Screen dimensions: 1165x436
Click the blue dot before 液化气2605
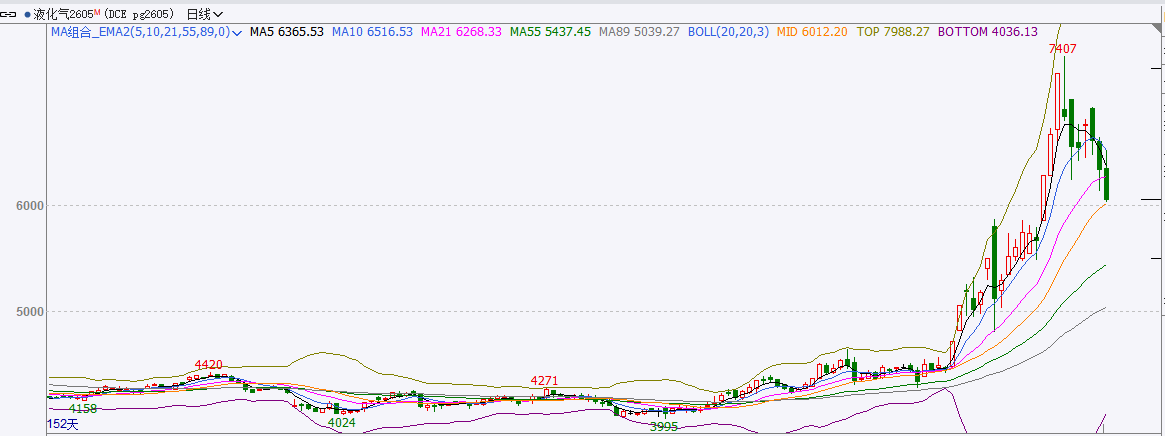tap(27, 15)
